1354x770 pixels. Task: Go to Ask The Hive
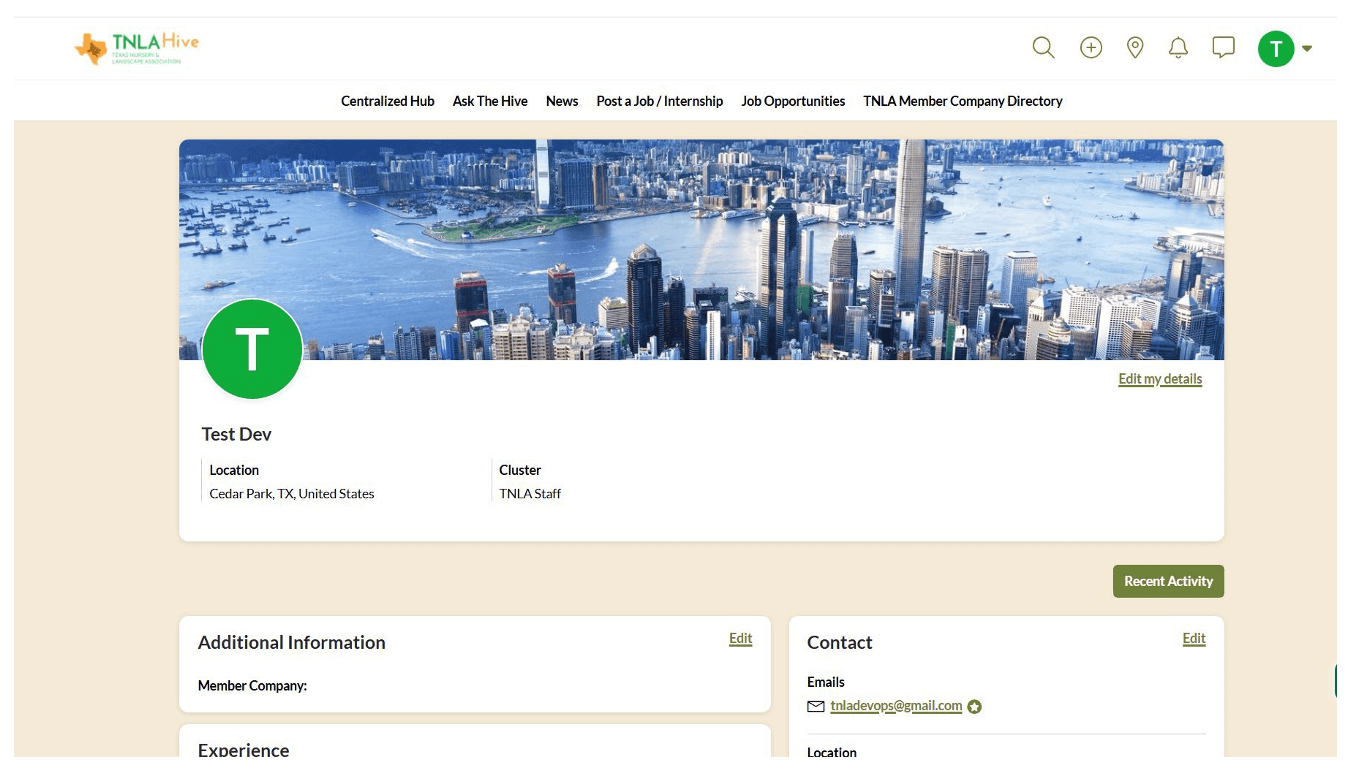pos(490,101)
